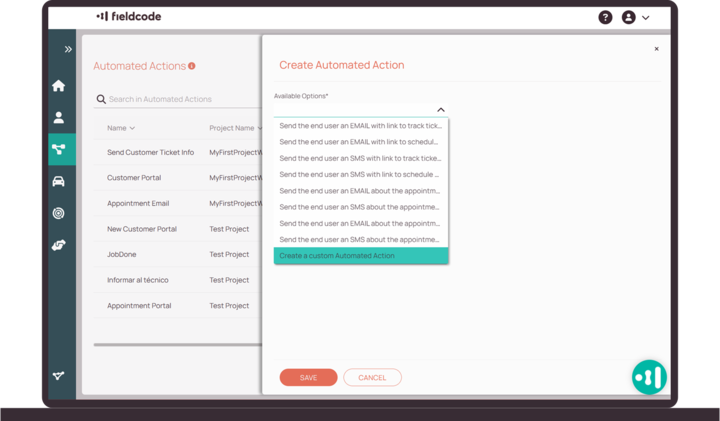Image resolution: width=720 pixels, height=421 pixels.
Task: Click the handshake icon in sidebar
Action: [x=59, y=245]
